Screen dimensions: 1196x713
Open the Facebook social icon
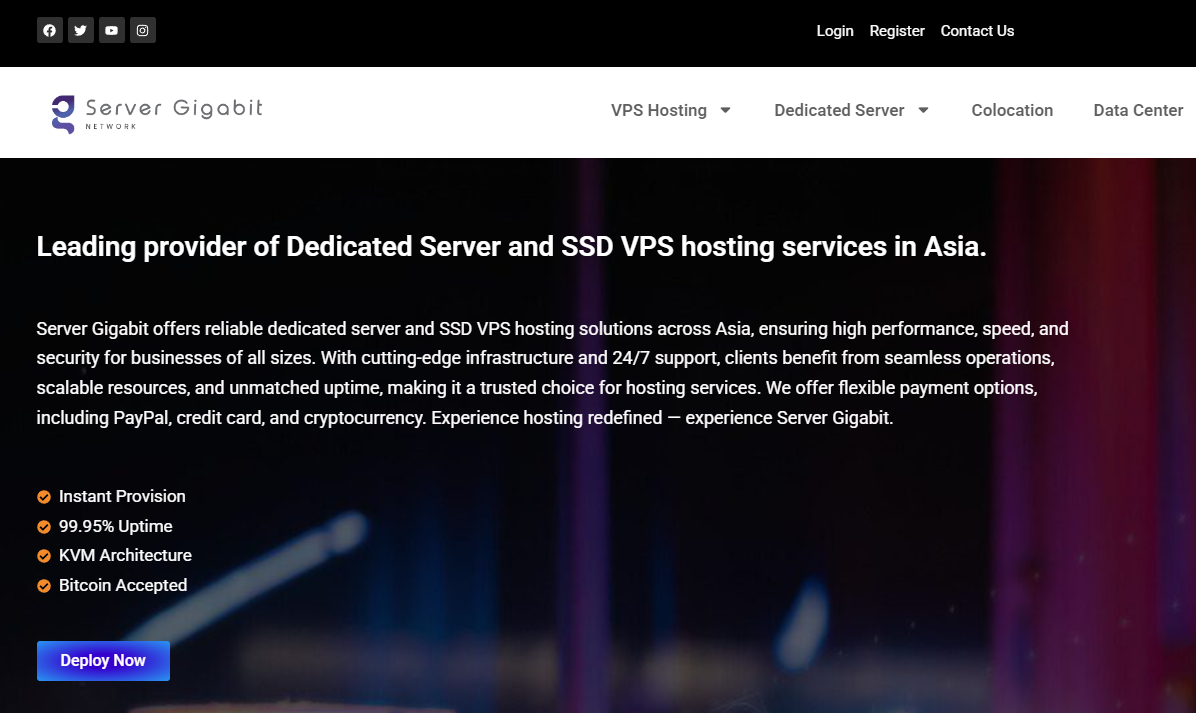(x=50, y=30)
